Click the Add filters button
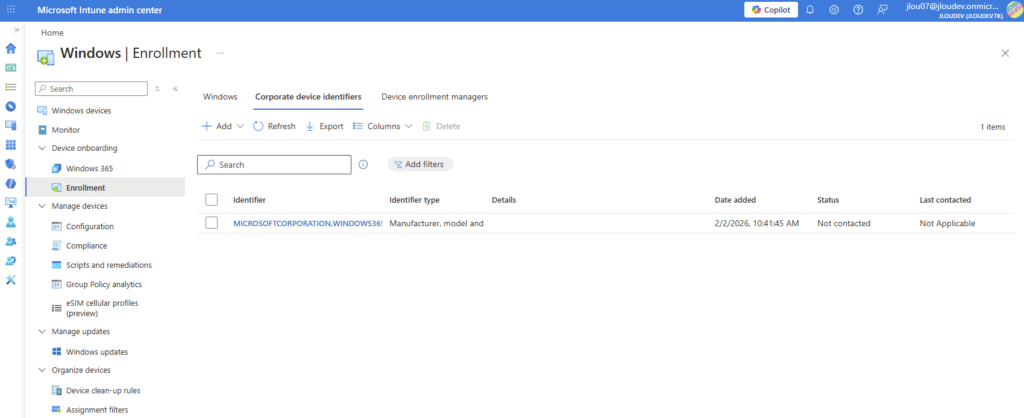The height and width of the screenshot is (418, 1024). click(x=420, y=164)
